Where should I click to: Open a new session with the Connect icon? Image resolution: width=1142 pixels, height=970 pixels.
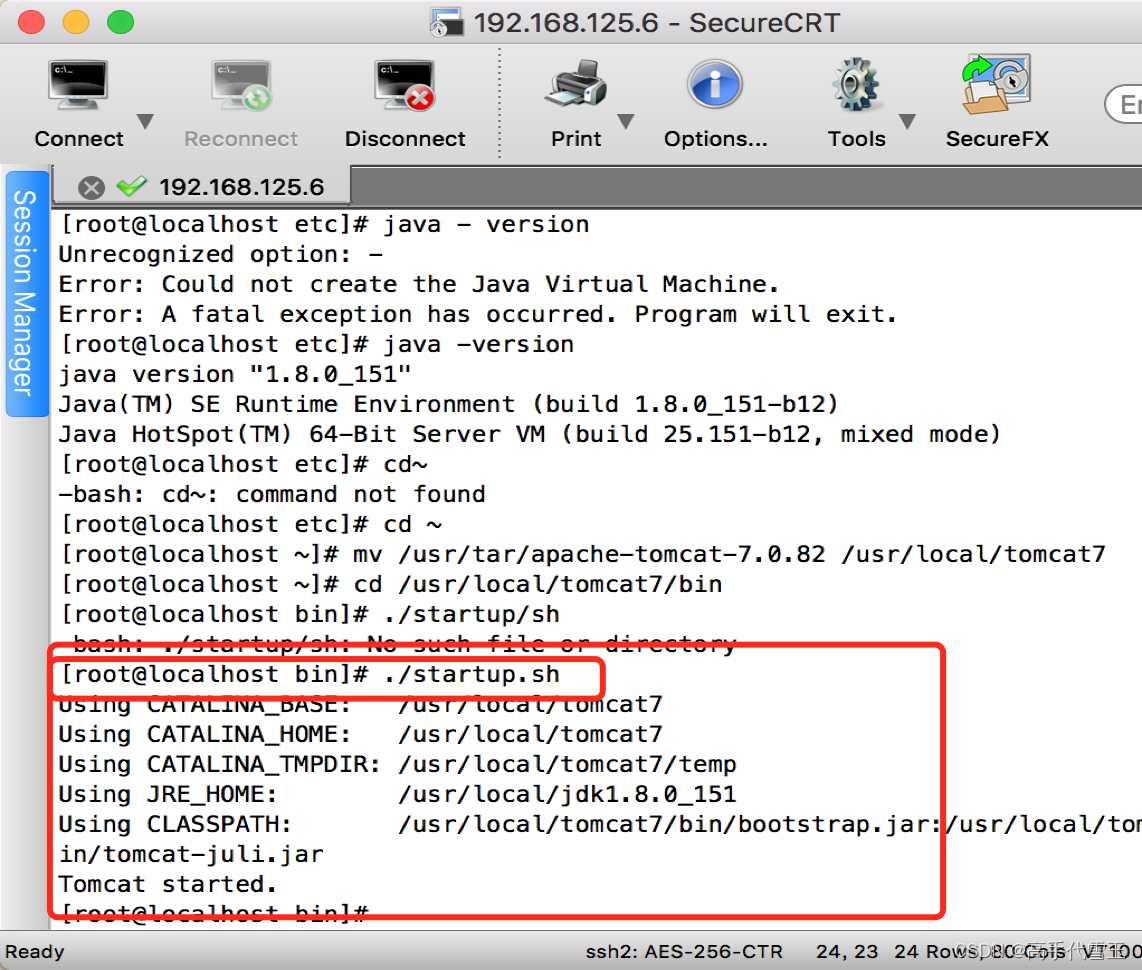[x=78, y=100]
